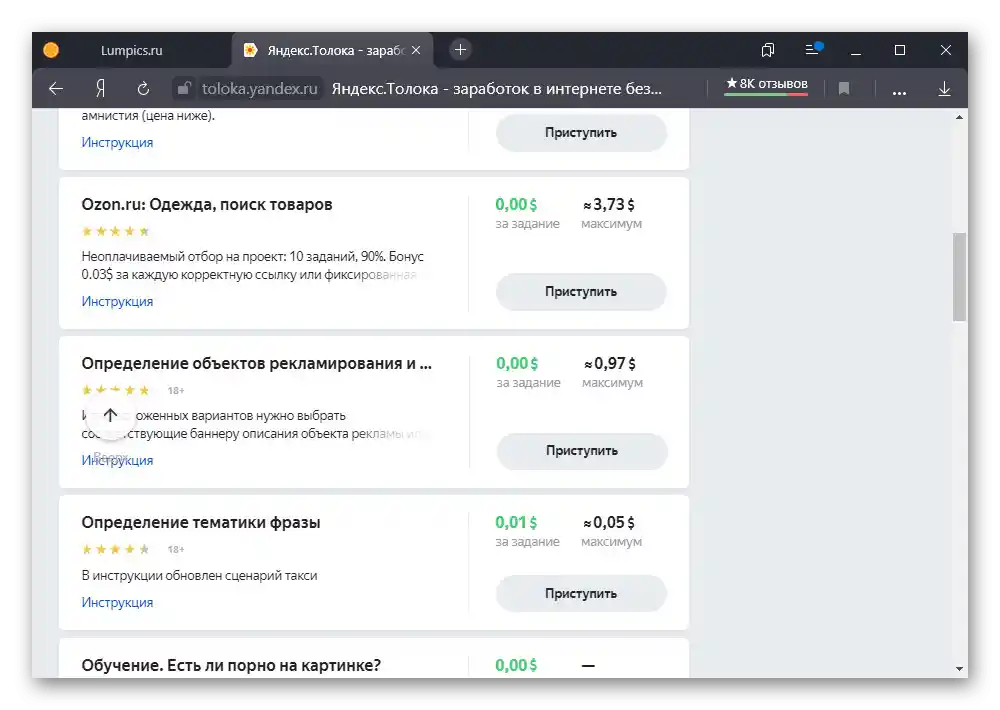
Task: Open site lock security info
Action: pyautogui.click(x=183, y=89)
